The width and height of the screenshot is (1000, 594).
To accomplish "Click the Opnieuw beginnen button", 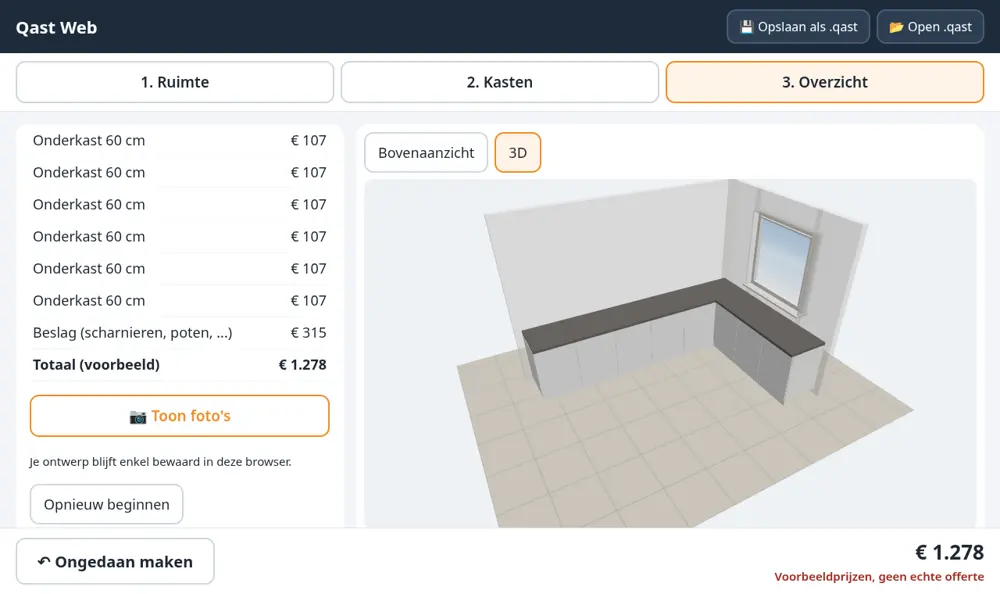I will pyautogui.click(x=107, y=504).
